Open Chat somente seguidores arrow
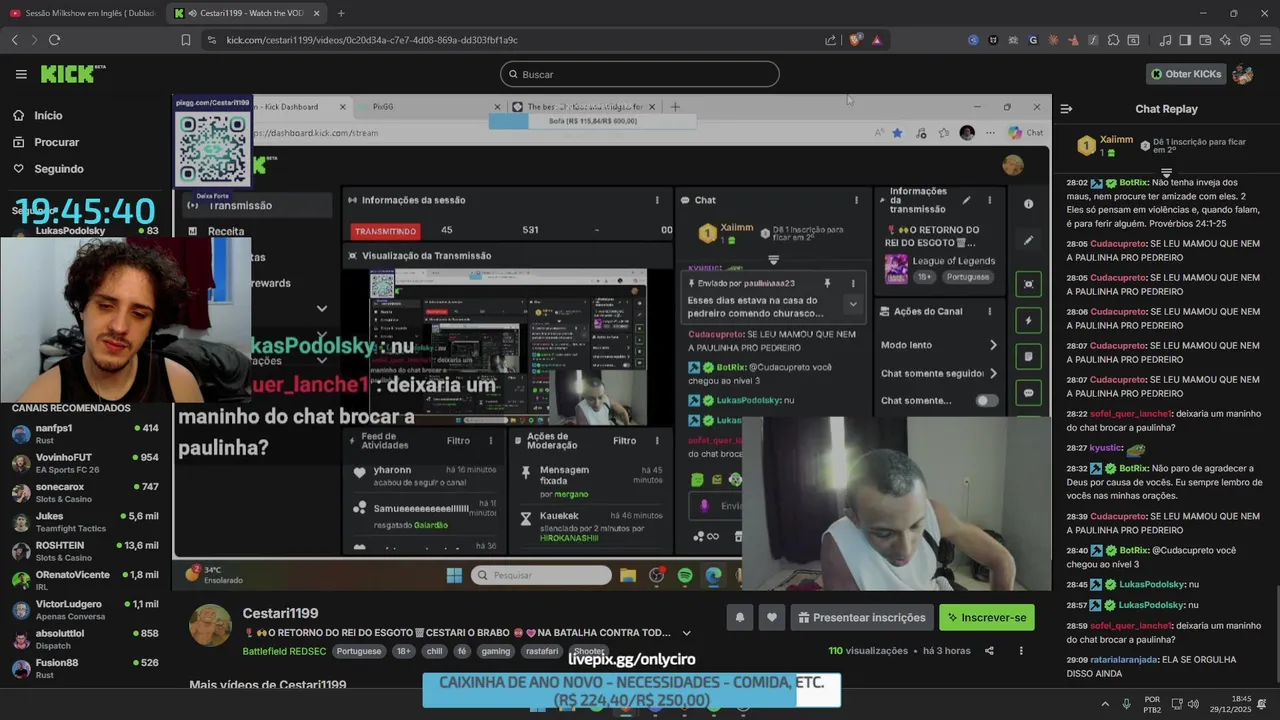This screenshot has width=1280, height=720. pos(993,373)
